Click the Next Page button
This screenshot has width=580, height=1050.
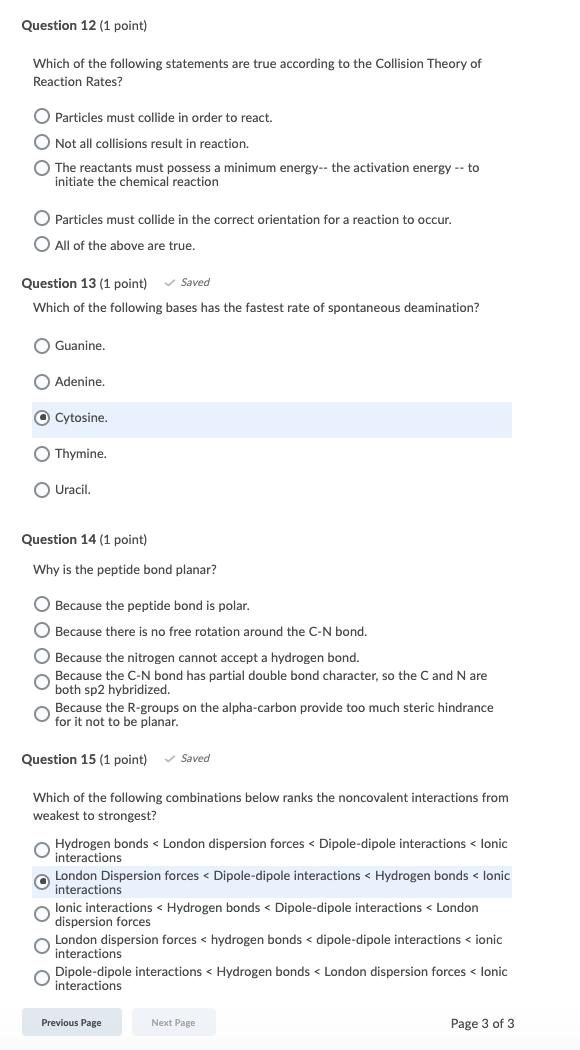(173, 1022)
